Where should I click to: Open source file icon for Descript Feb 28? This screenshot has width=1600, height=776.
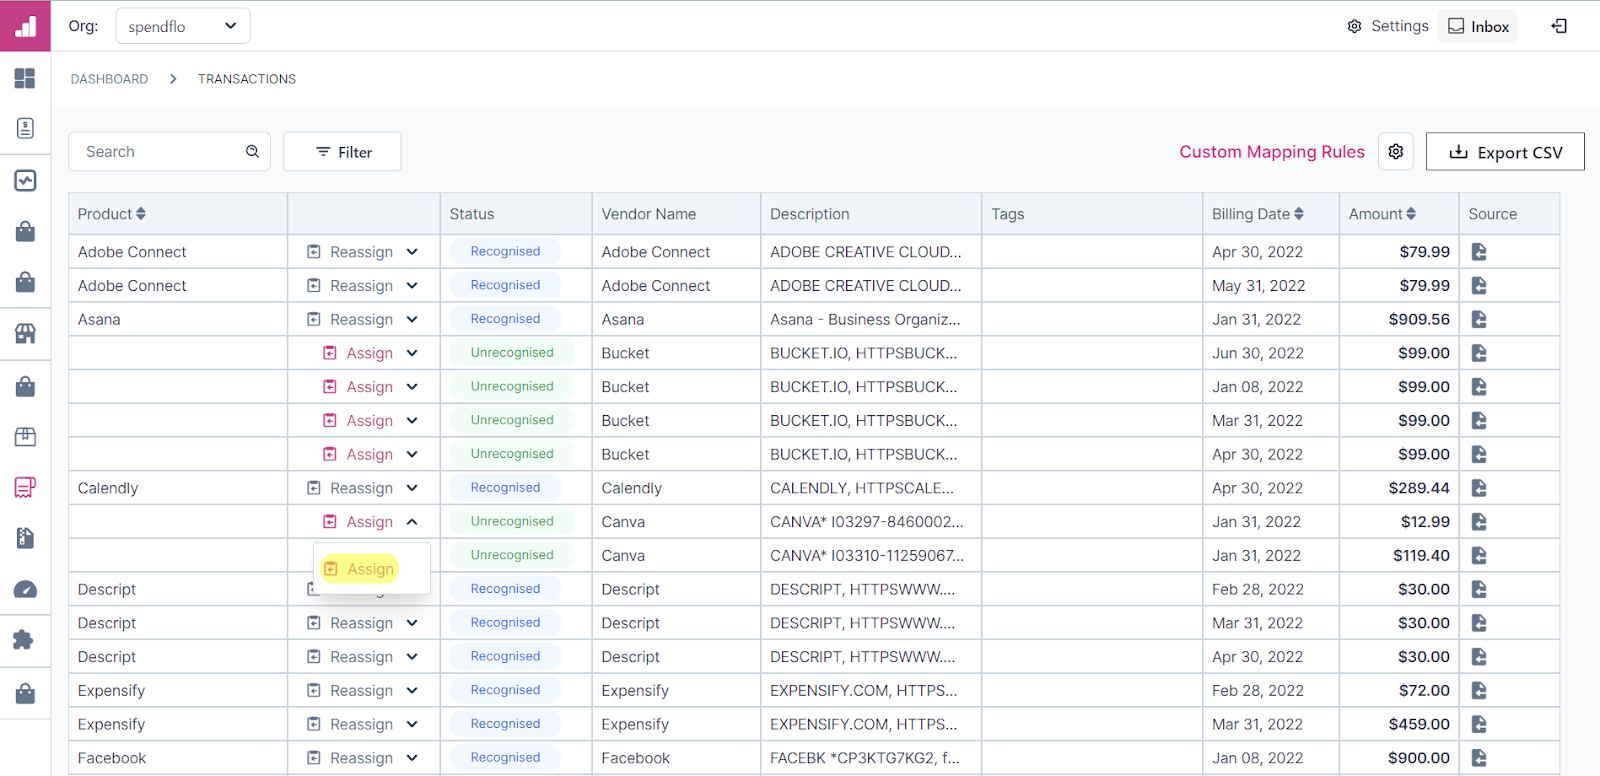coord(1479,590)
